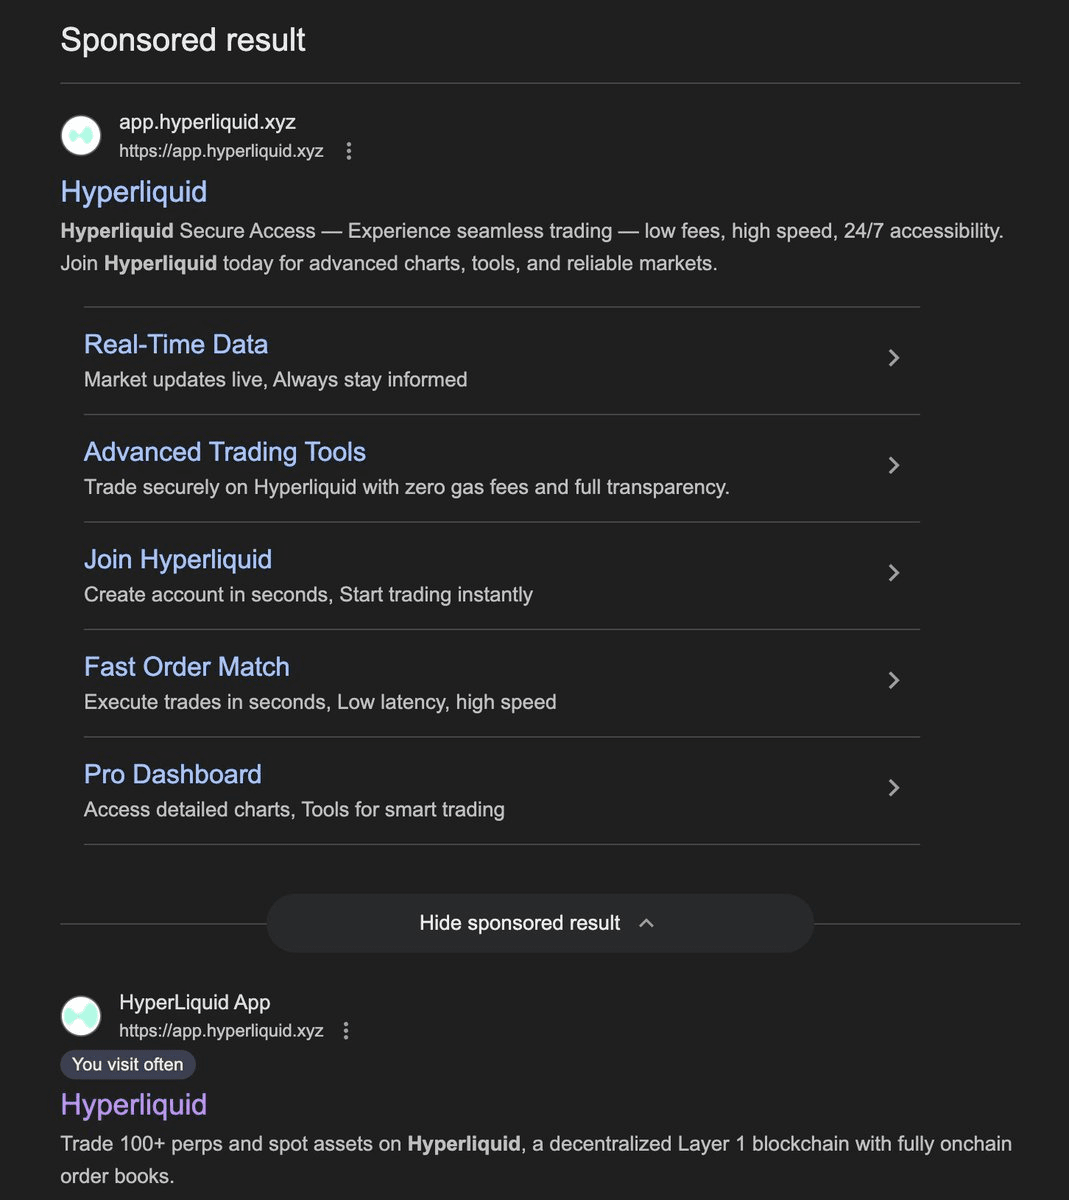
Task: Click chevron arrow beside Advanced Trading Tools
Action: 894,466
